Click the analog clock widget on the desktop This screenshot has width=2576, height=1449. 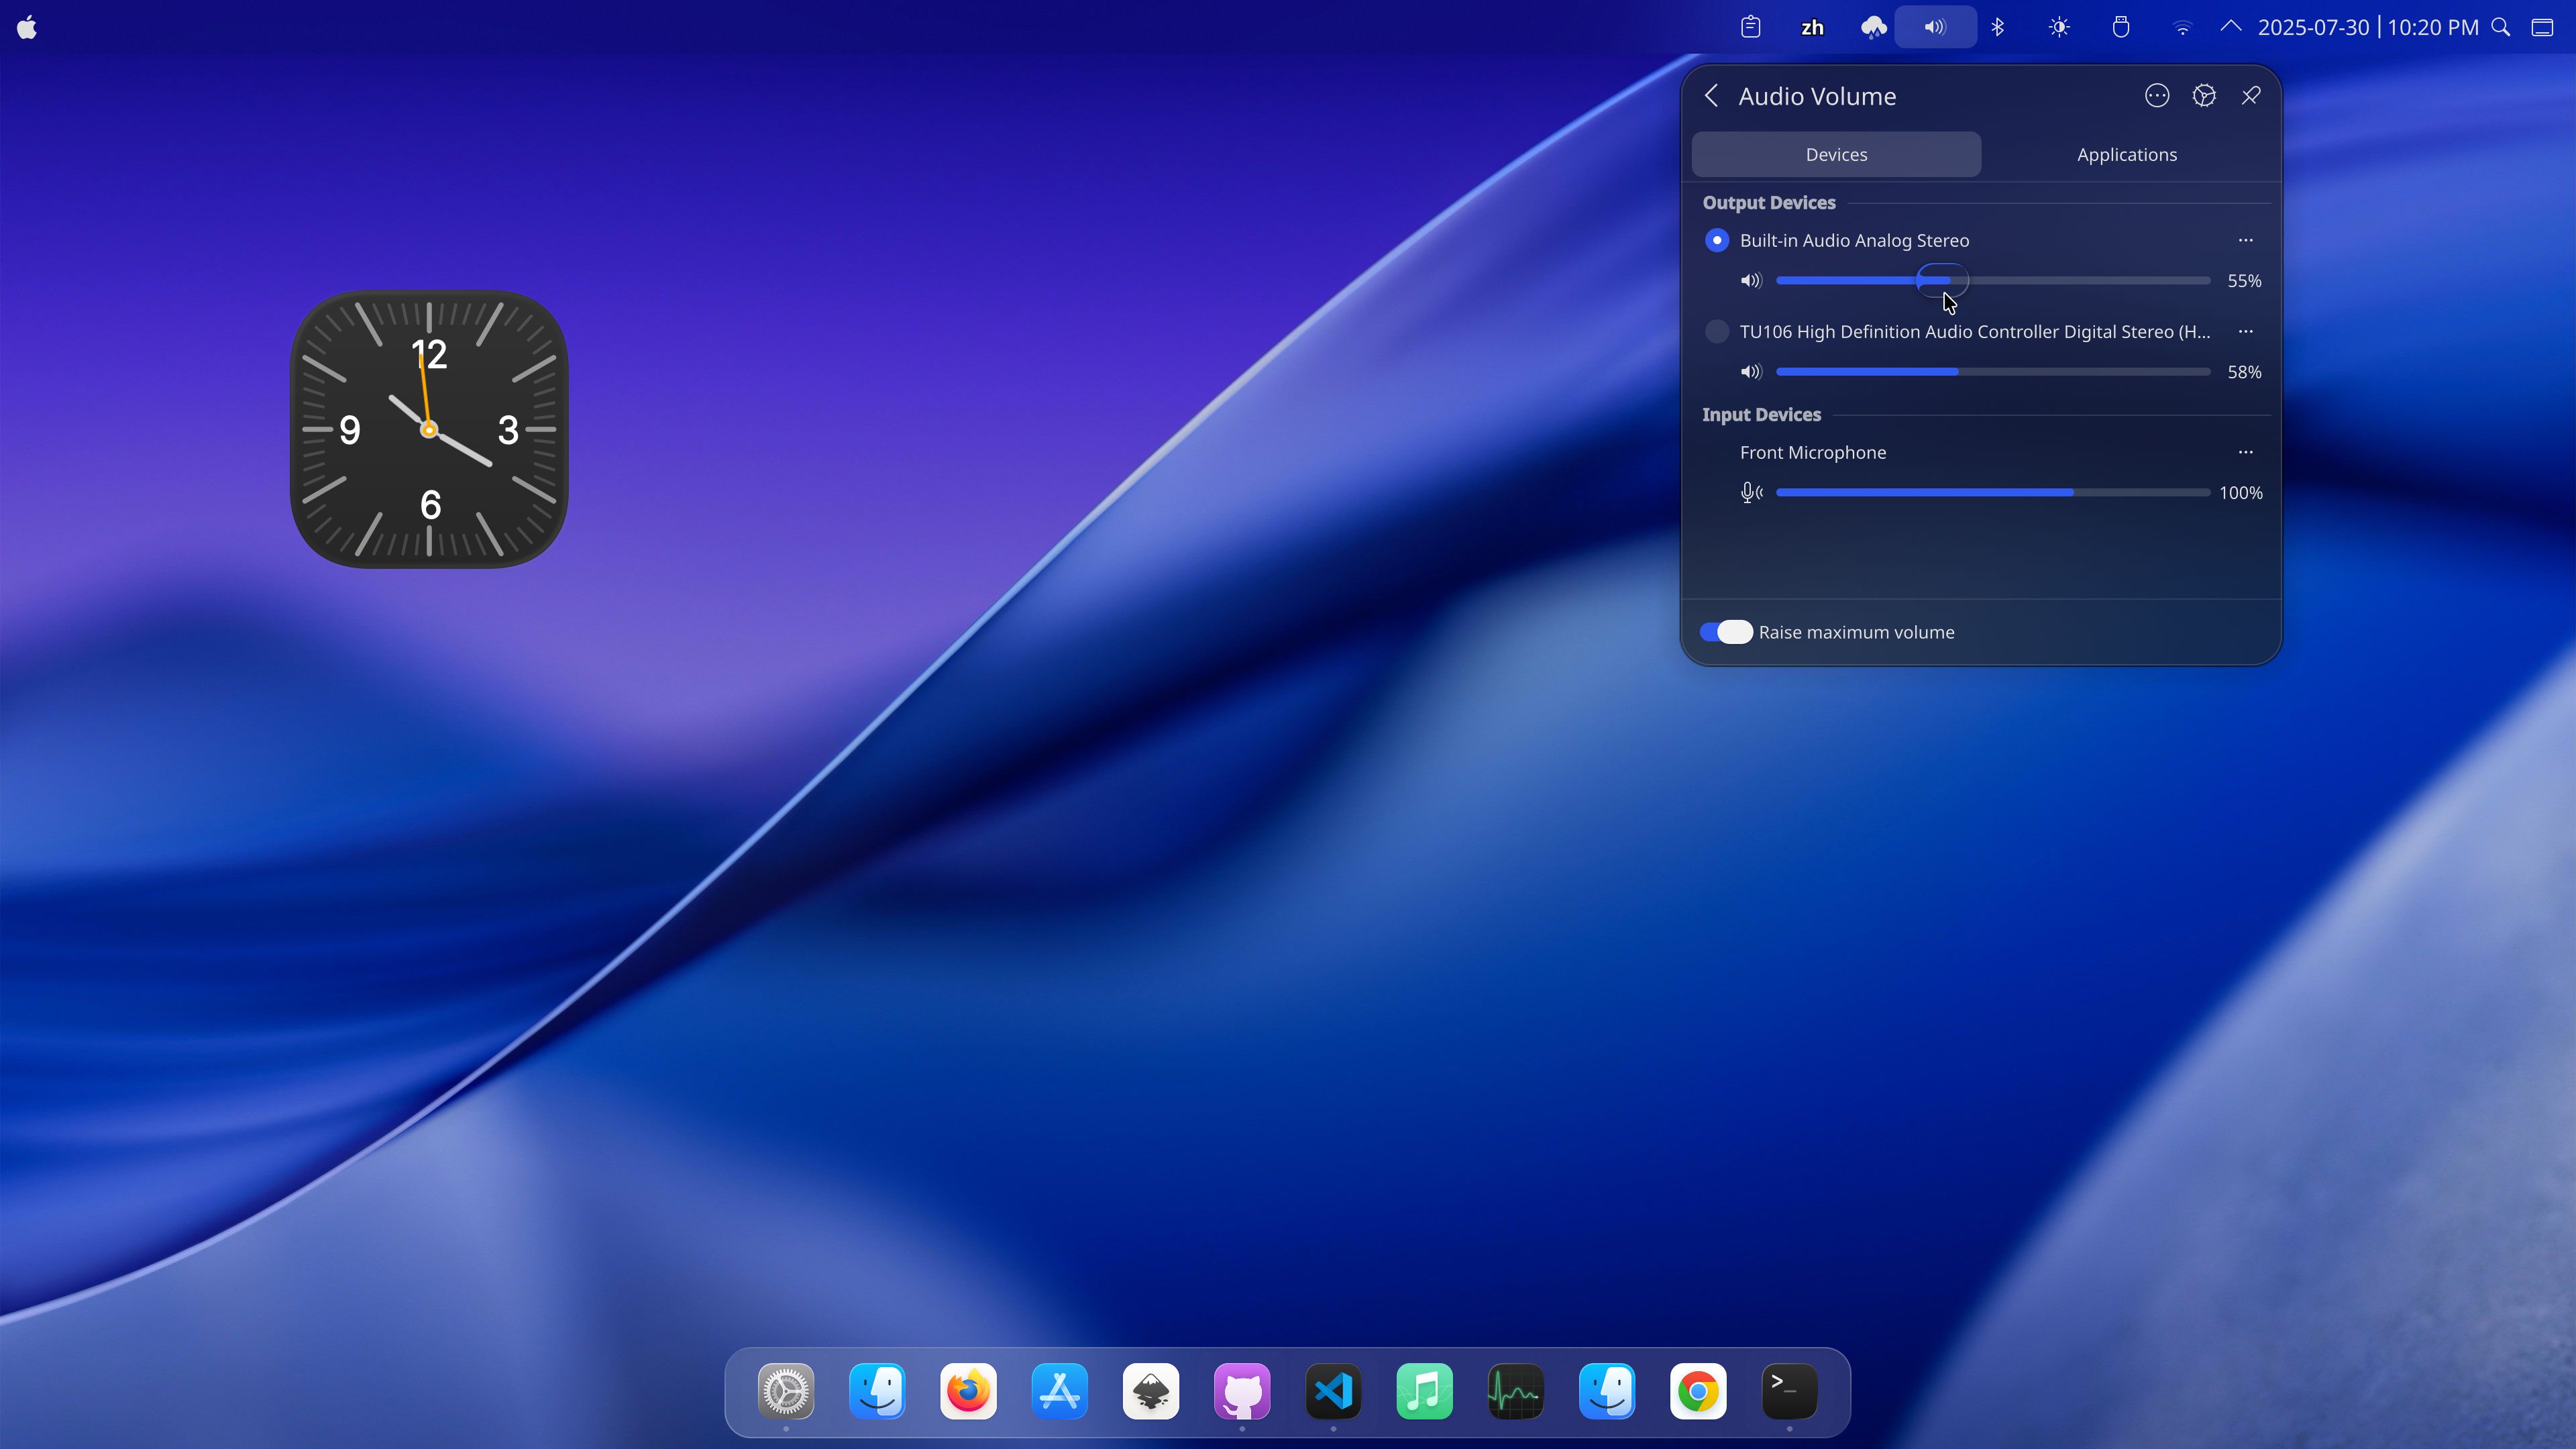pyautogui.click(x=428, y=430)
